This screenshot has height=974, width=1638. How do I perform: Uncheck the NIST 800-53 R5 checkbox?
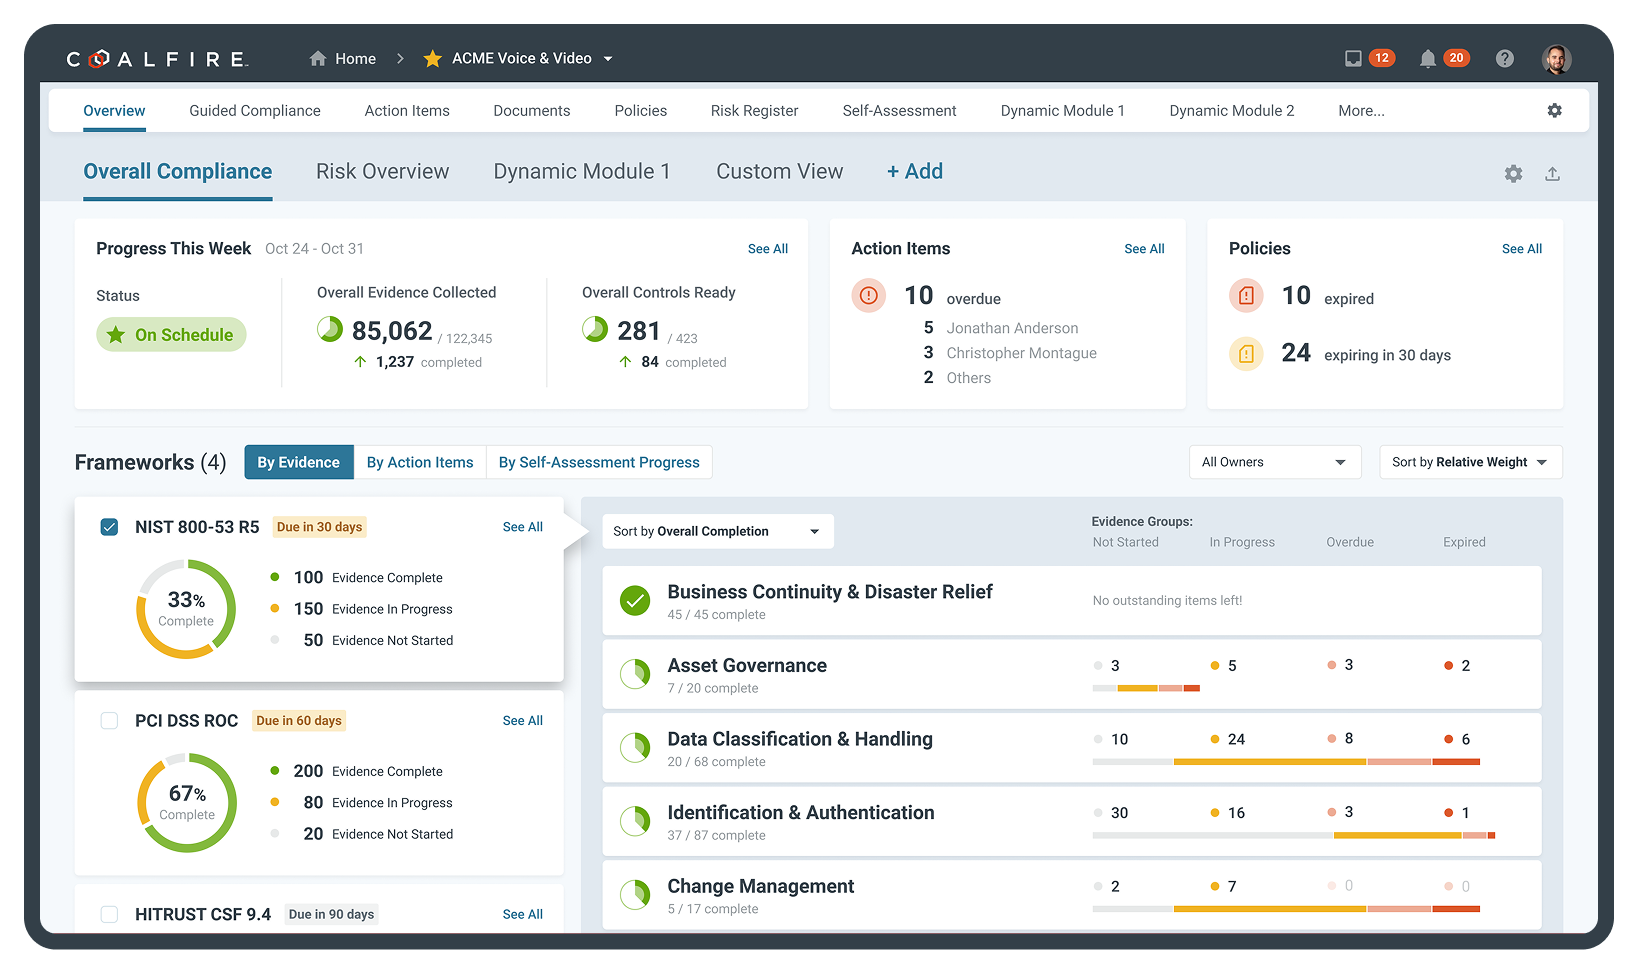coord(110,527)
